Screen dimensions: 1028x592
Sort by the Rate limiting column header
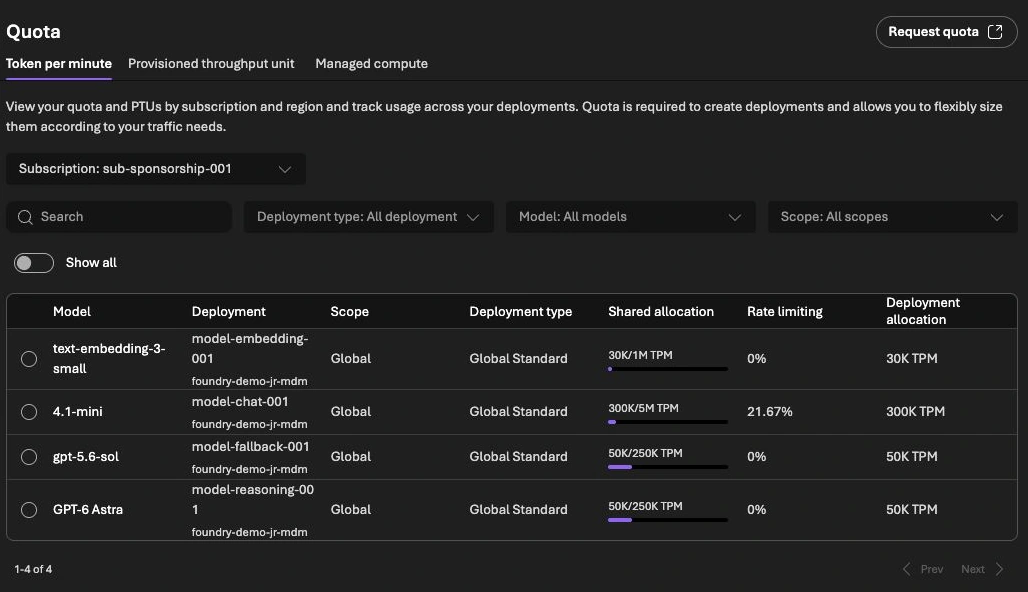click(x=785, y=311)
